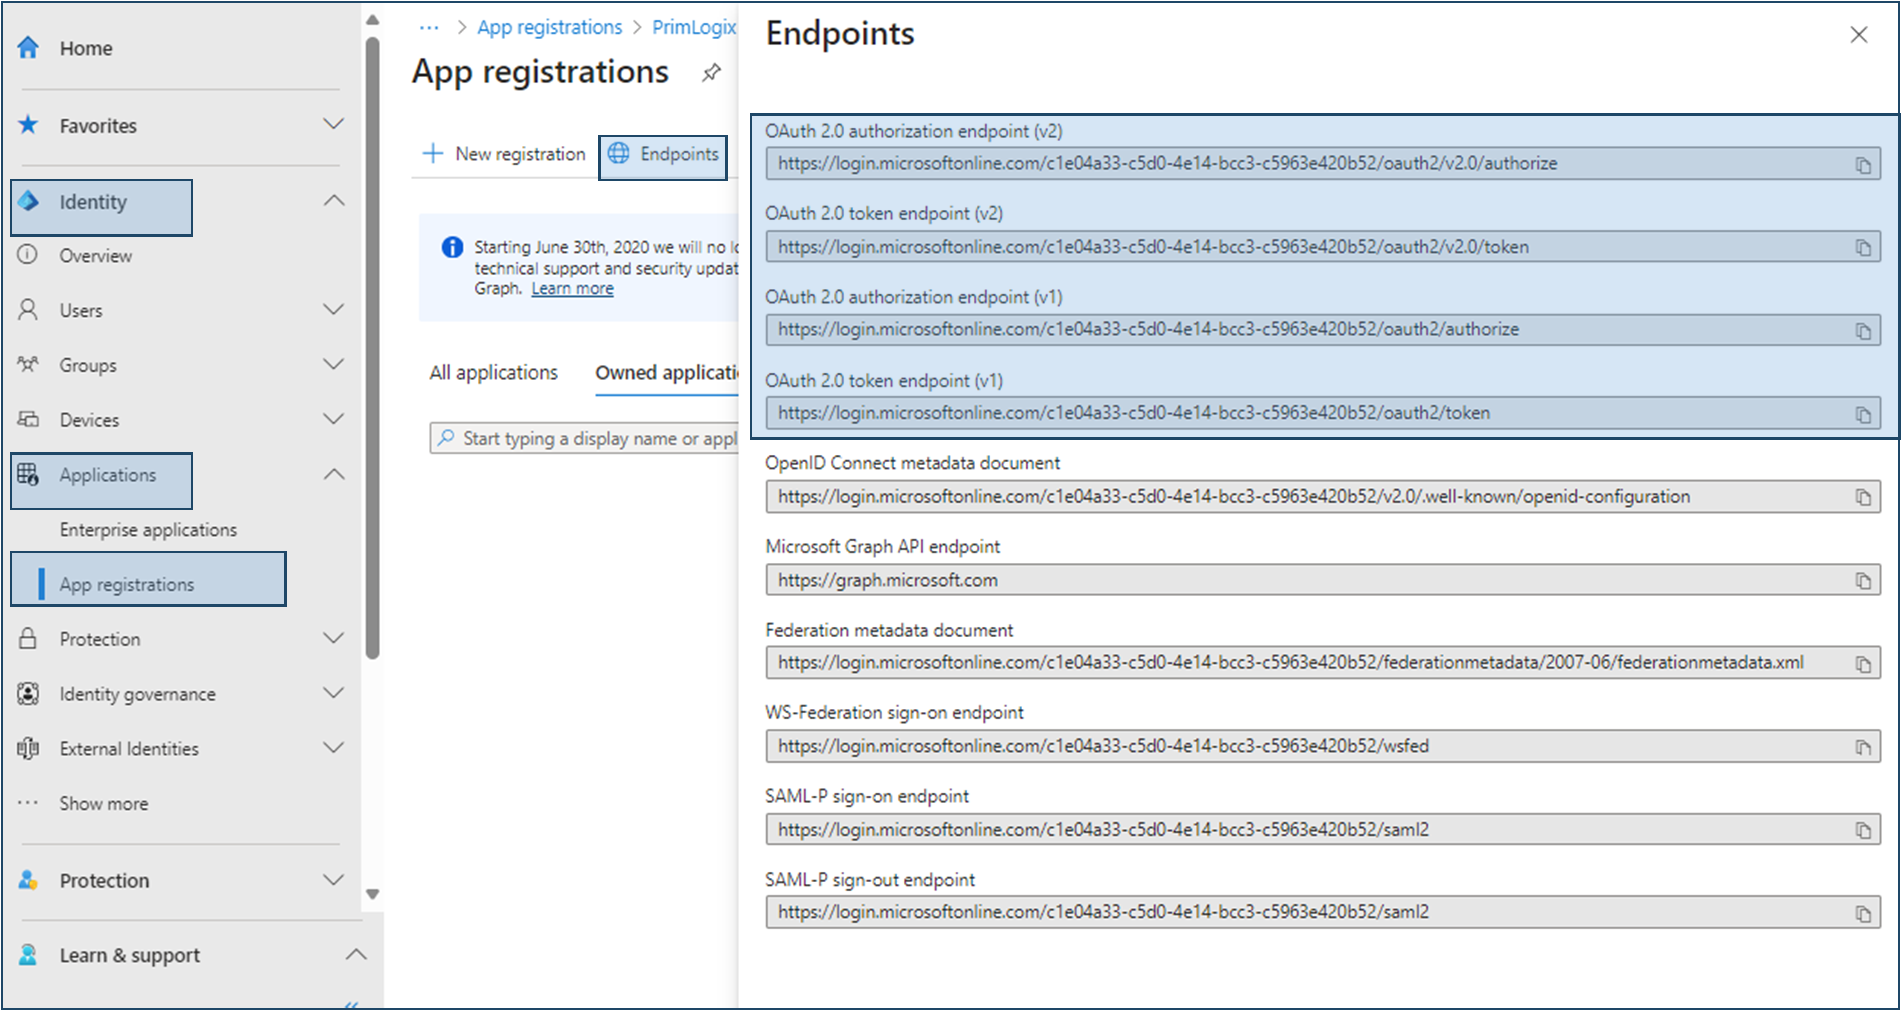
Task: Expand the bold Protection section chevron
Action: [334, 879]
